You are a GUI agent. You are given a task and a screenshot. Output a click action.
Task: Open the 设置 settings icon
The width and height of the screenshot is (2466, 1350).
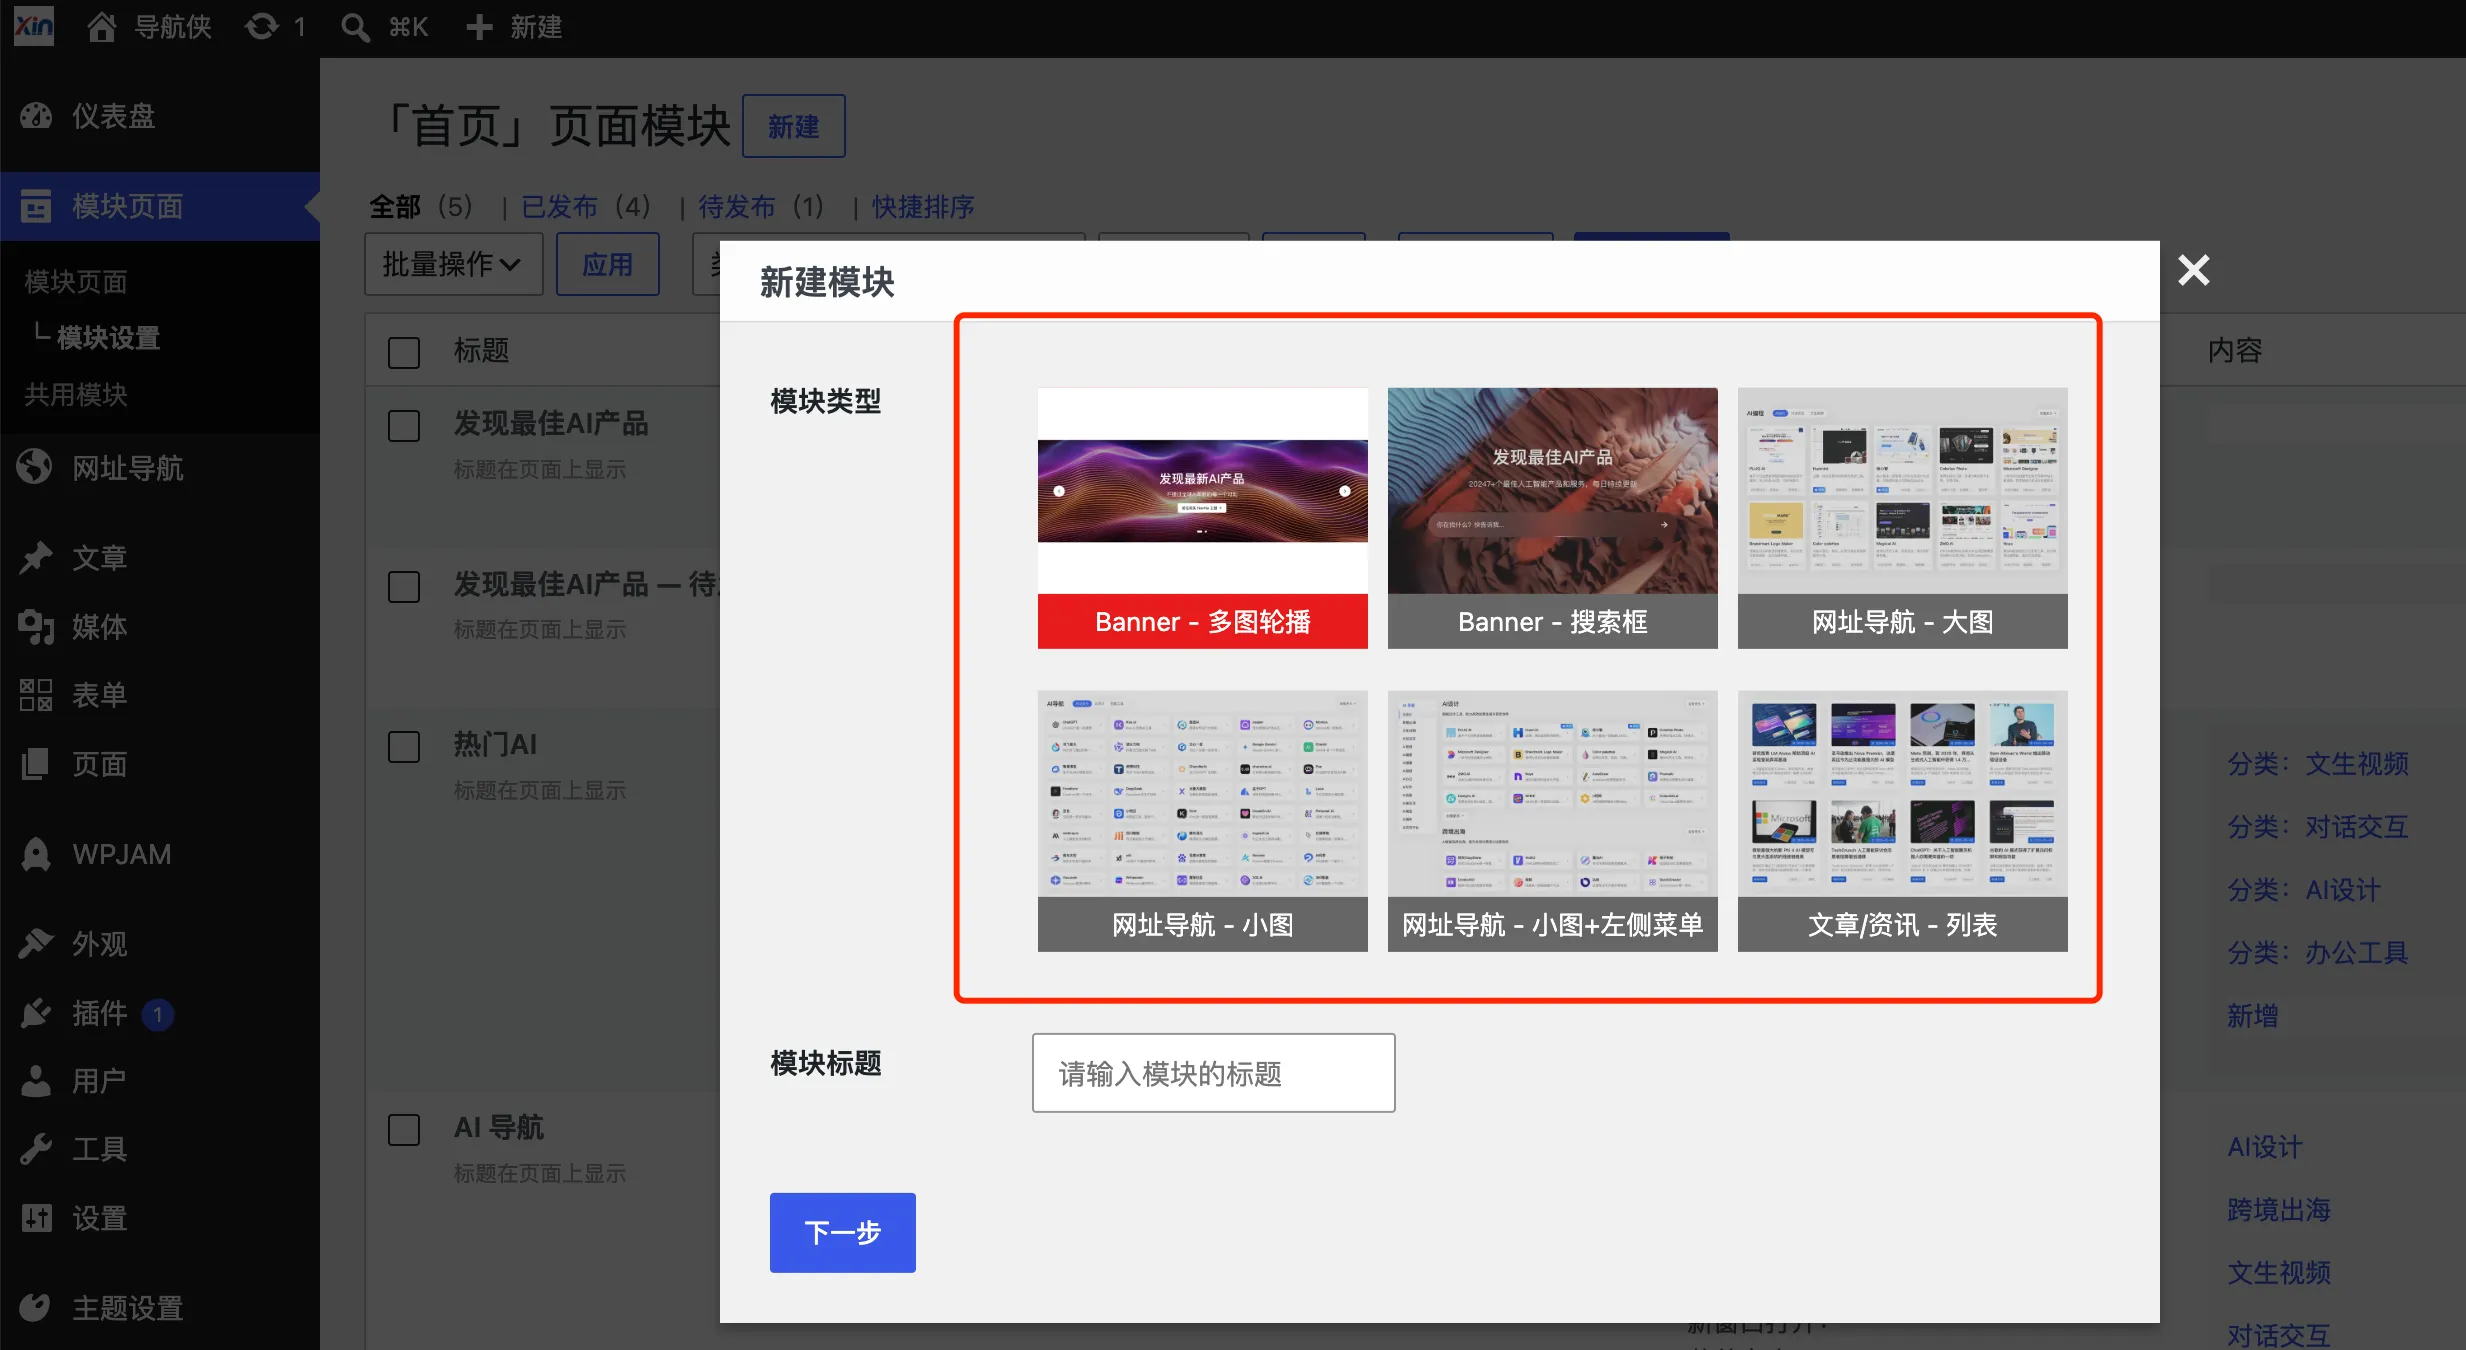tap(36, 1218)
